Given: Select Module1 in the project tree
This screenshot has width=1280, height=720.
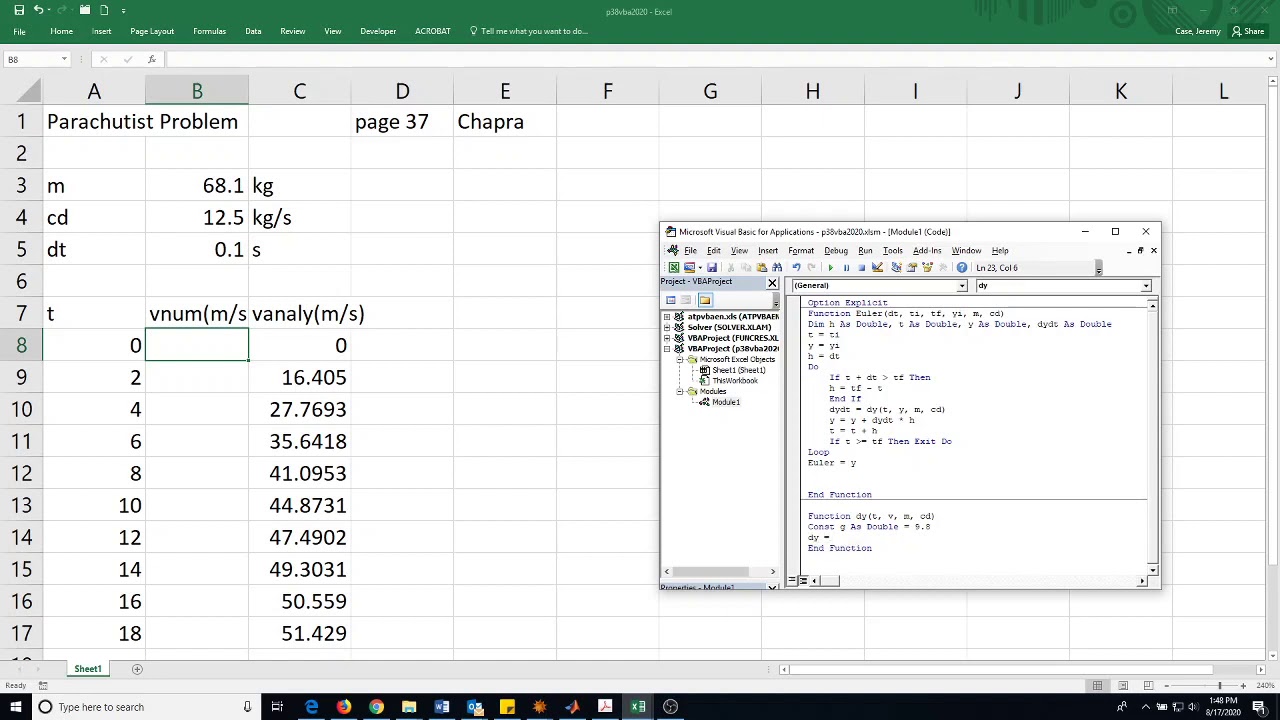Looking at the screenshot, I should (x=726, y=402).
